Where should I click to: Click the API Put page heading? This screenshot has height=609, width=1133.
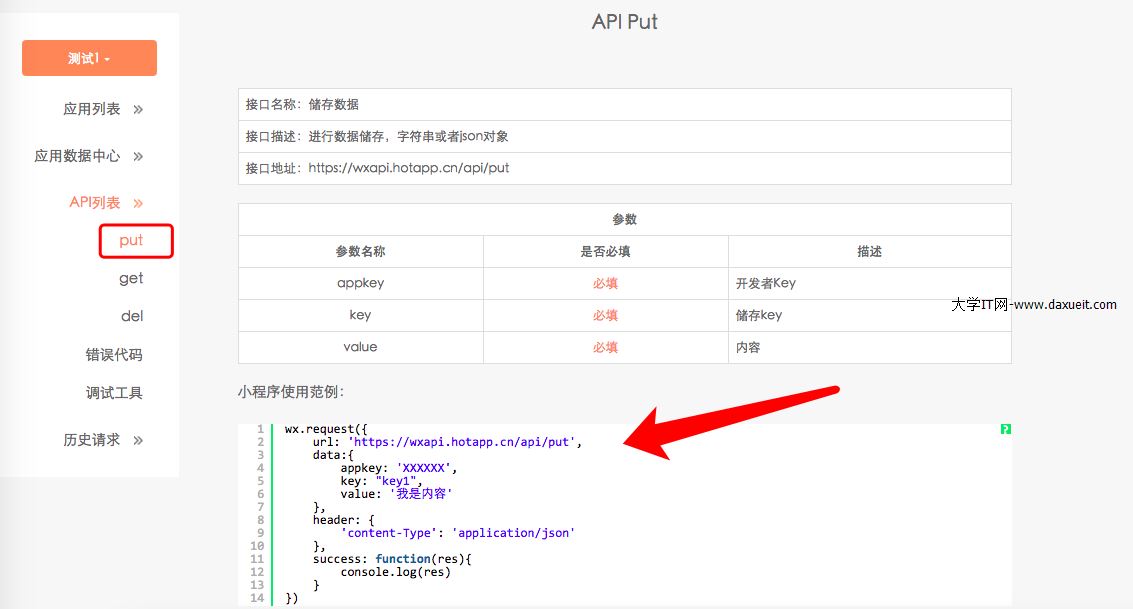click(x=624, y=21)
